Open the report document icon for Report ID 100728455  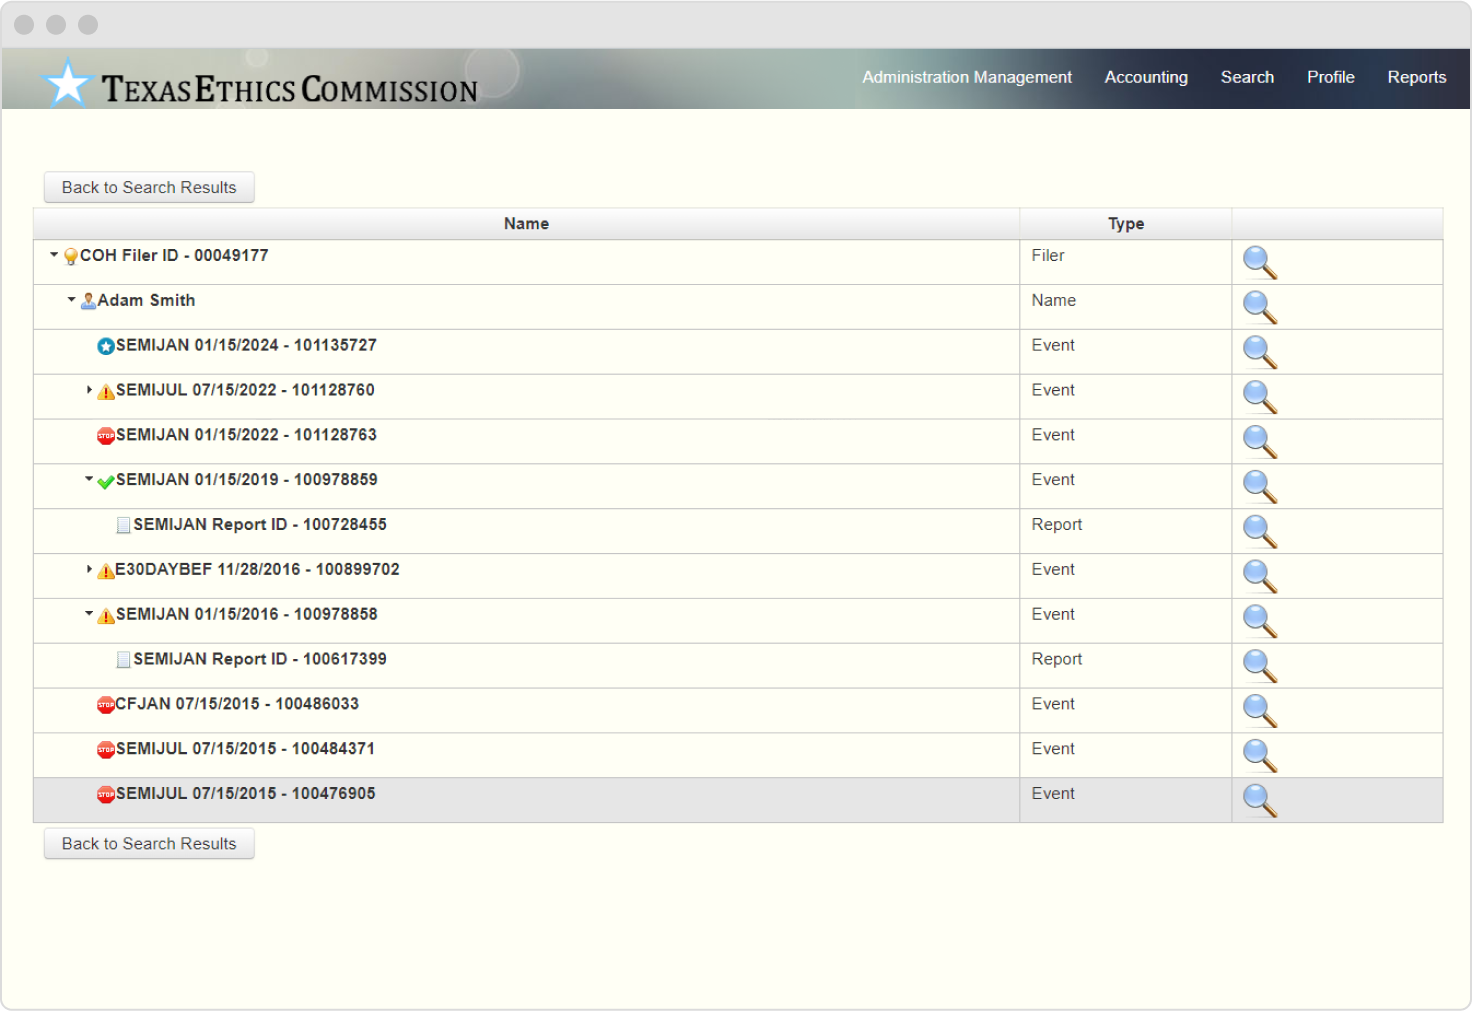coord(123,523)
